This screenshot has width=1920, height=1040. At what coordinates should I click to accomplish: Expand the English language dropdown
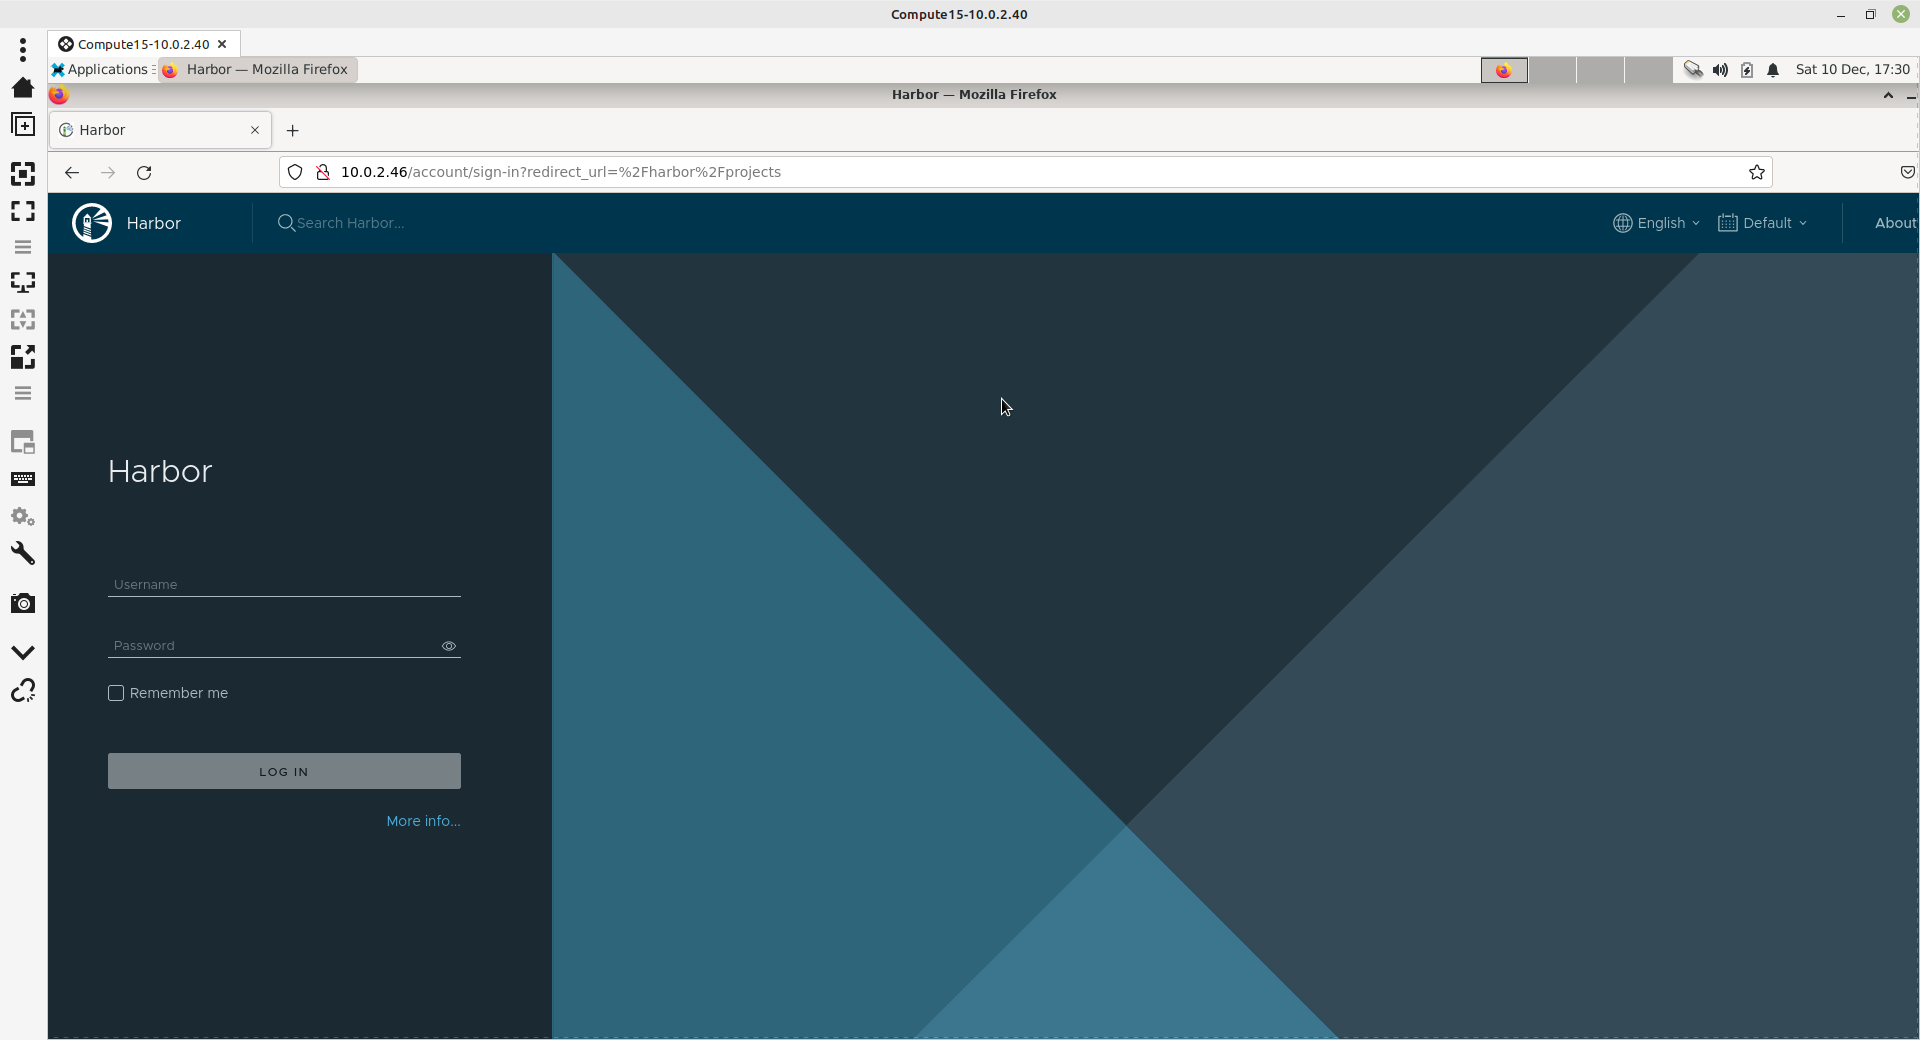1656,223
